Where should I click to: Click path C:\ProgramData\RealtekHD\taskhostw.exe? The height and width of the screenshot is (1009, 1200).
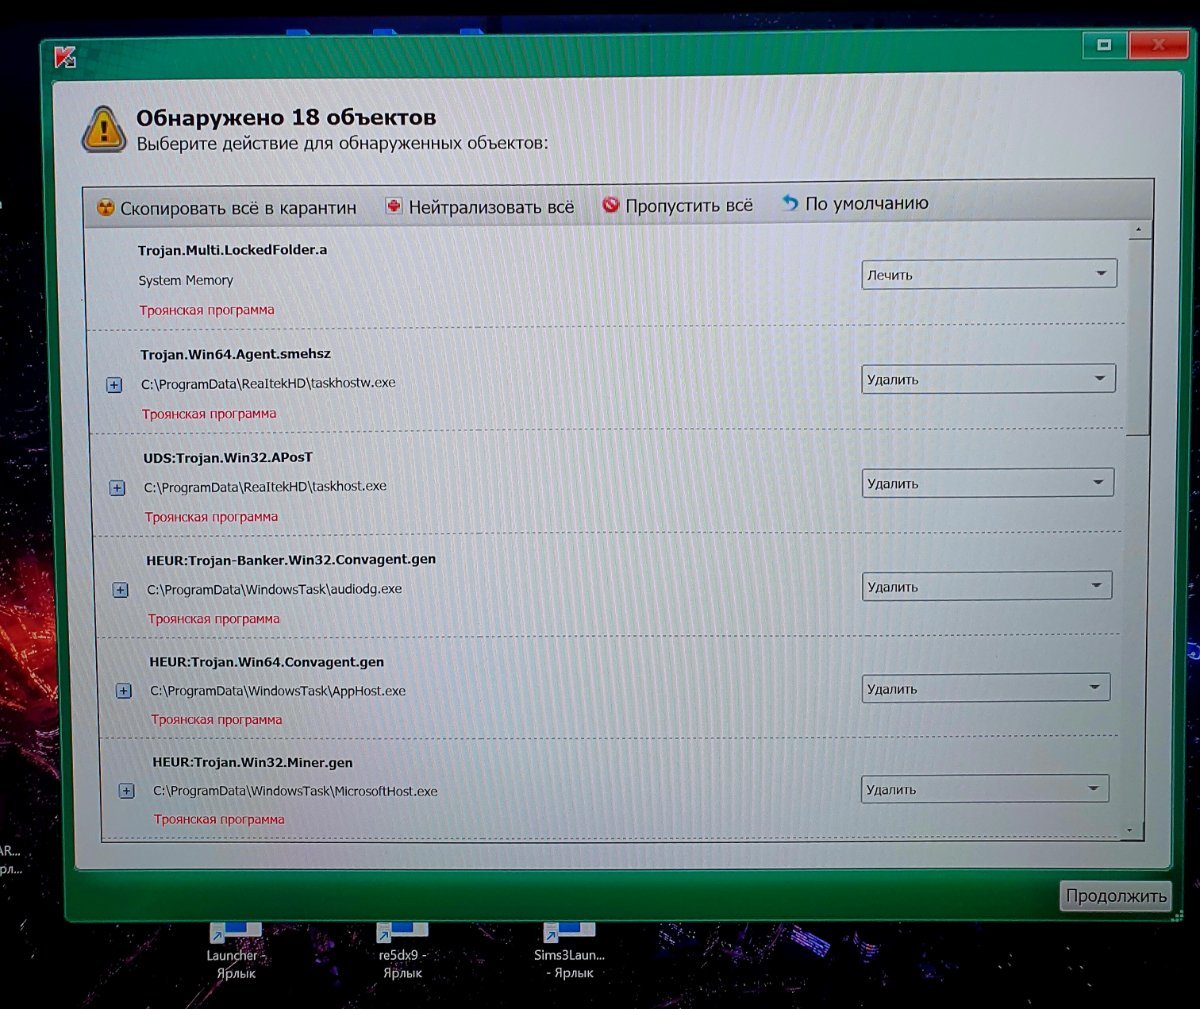click(x=268, y=383)
